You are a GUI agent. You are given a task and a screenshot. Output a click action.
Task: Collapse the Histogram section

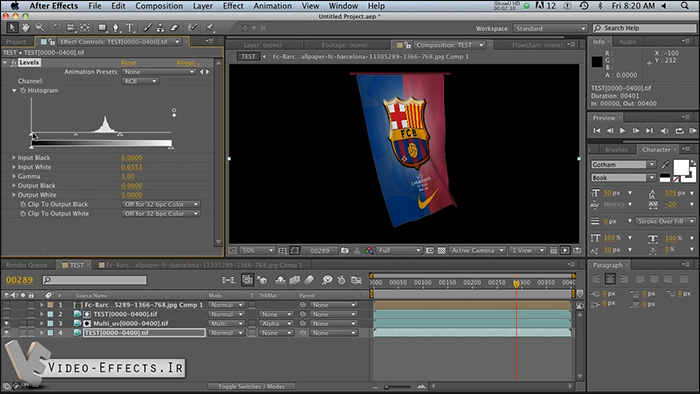pos(14,91)
